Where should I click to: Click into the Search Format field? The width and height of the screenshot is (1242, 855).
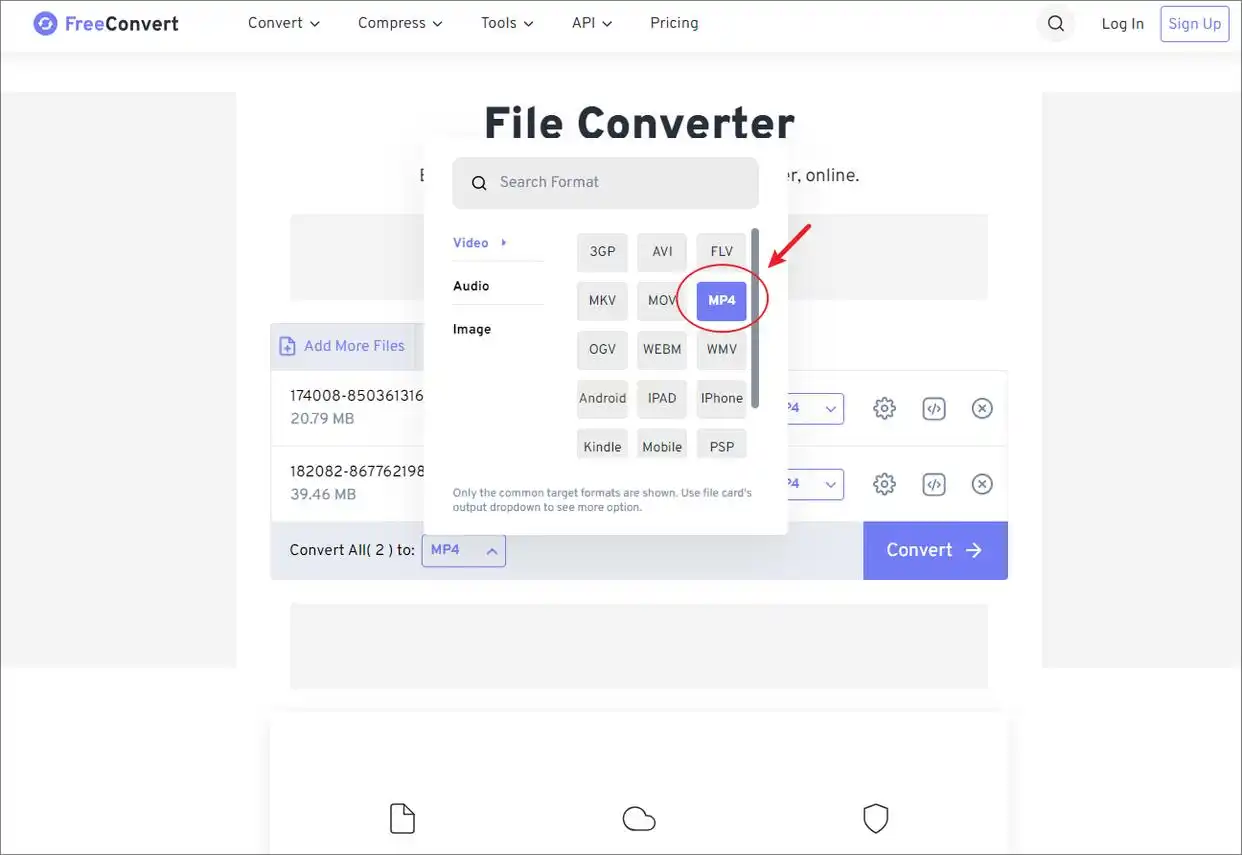point(605,183)
